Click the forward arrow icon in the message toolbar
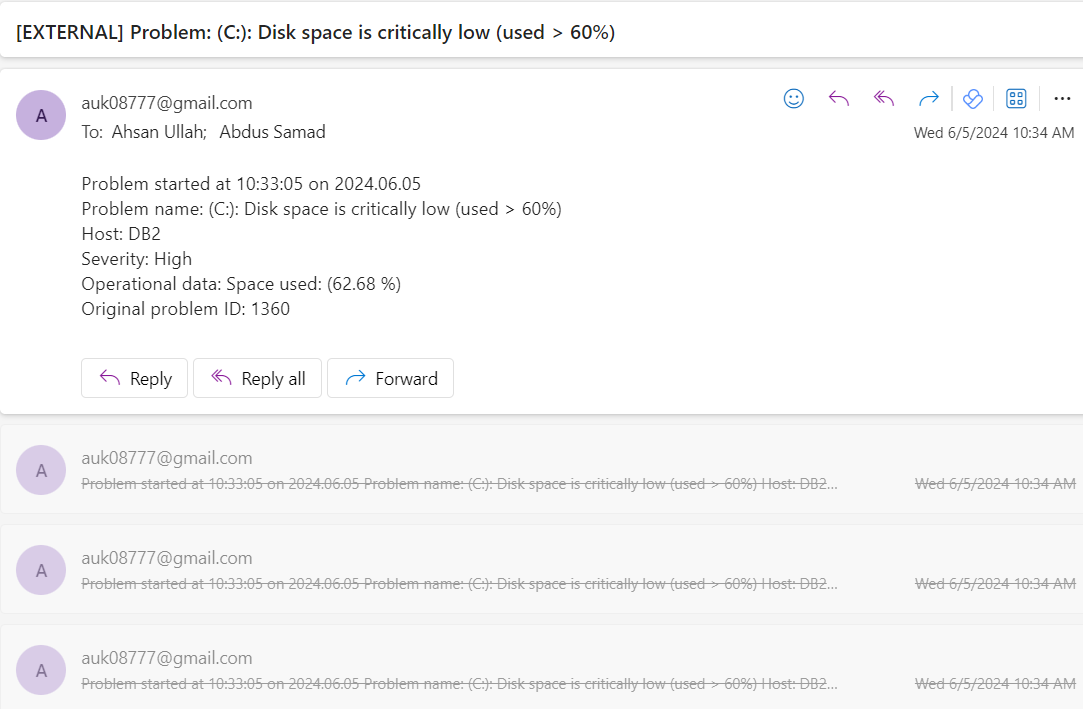 [928, 98]
